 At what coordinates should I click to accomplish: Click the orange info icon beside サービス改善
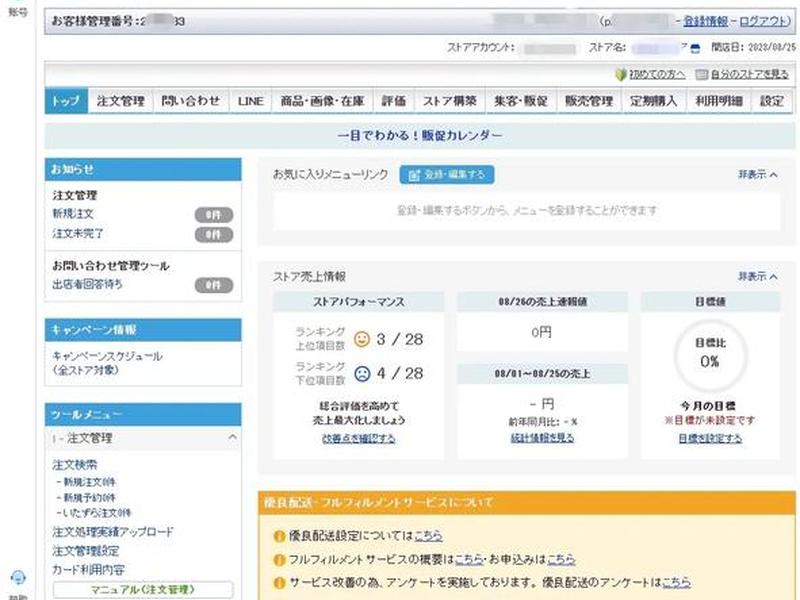tap(279, 583)
